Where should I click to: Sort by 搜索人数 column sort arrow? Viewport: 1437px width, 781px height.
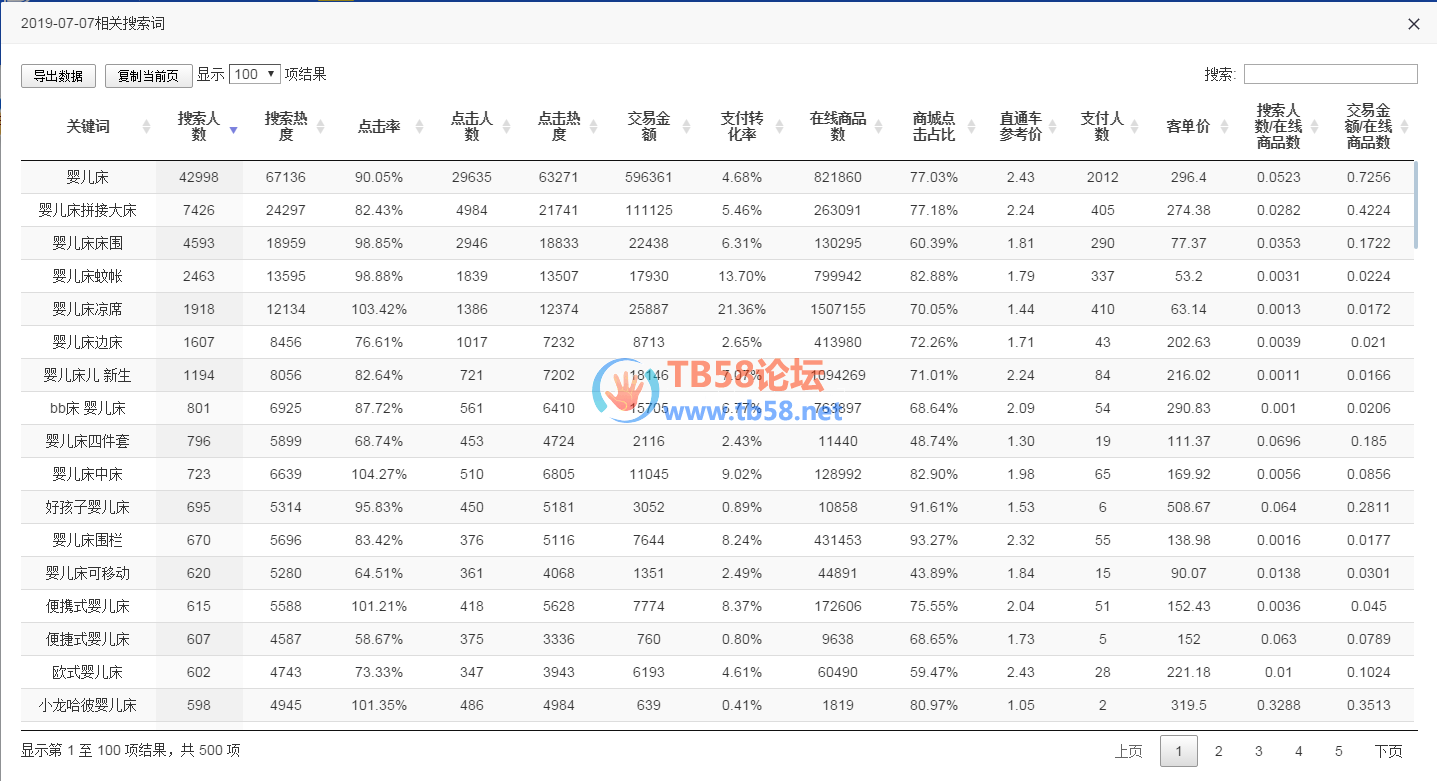233,127
